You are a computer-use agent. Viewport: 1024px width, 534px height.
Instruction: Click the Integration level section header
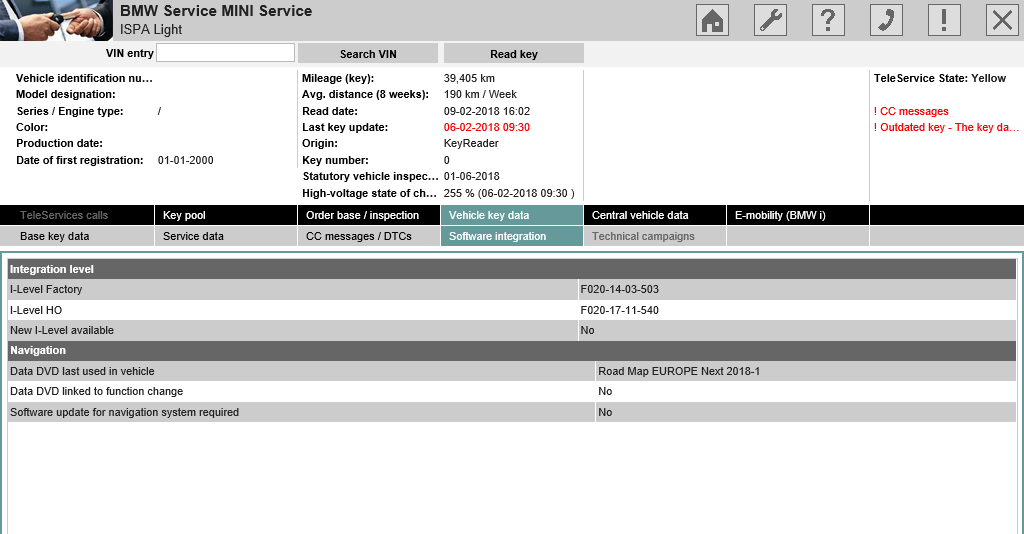pyautogui.click(x=512, y=269)
